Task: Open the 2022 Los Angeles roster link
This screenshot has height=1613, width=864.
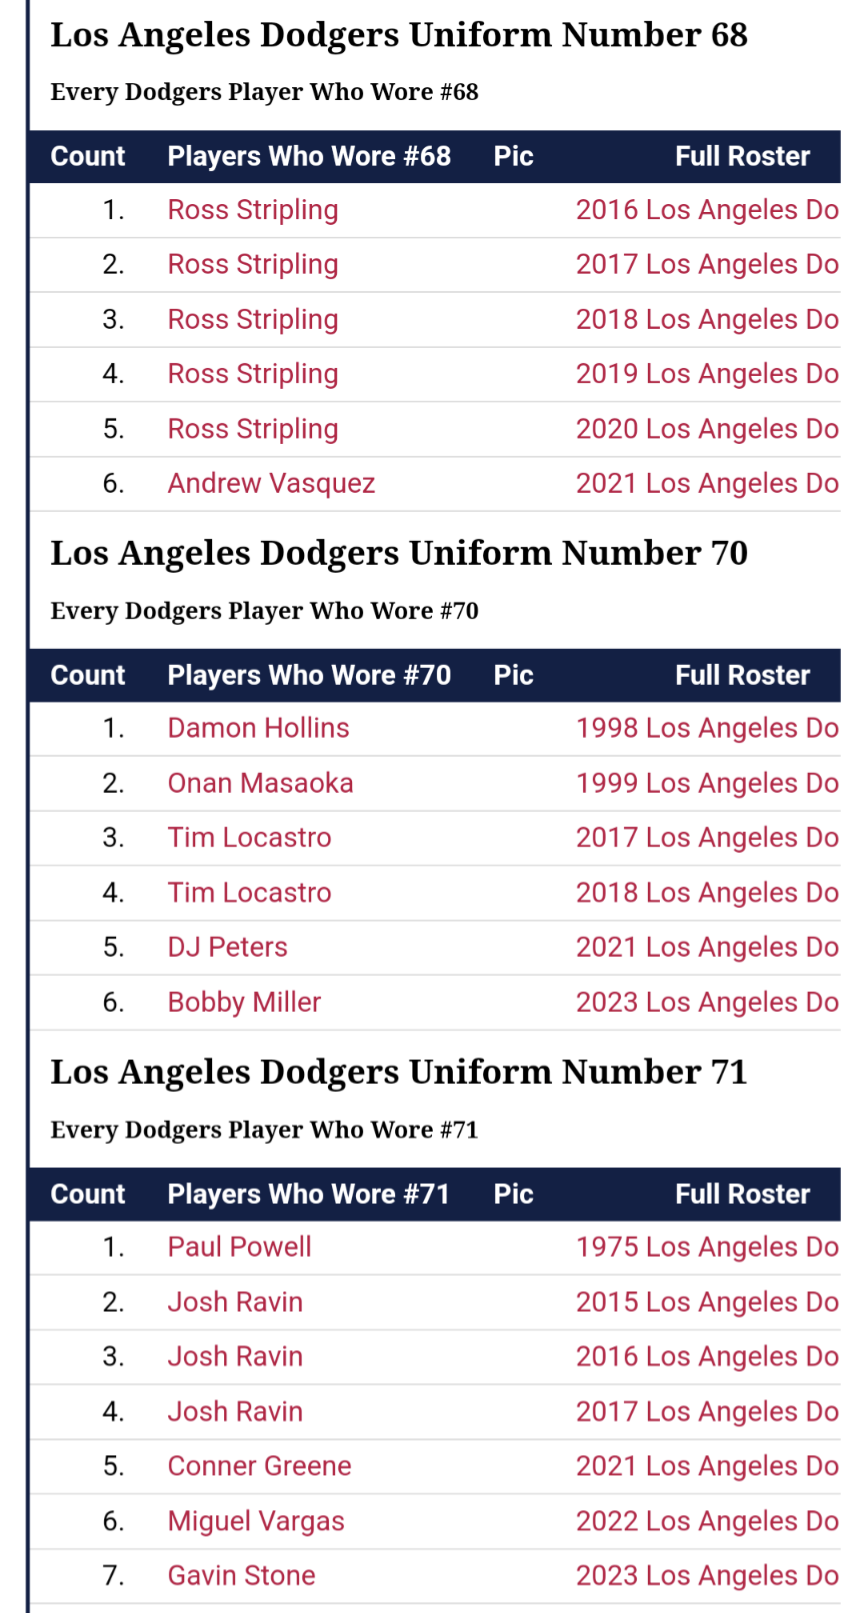Action: pos(707,1521)
